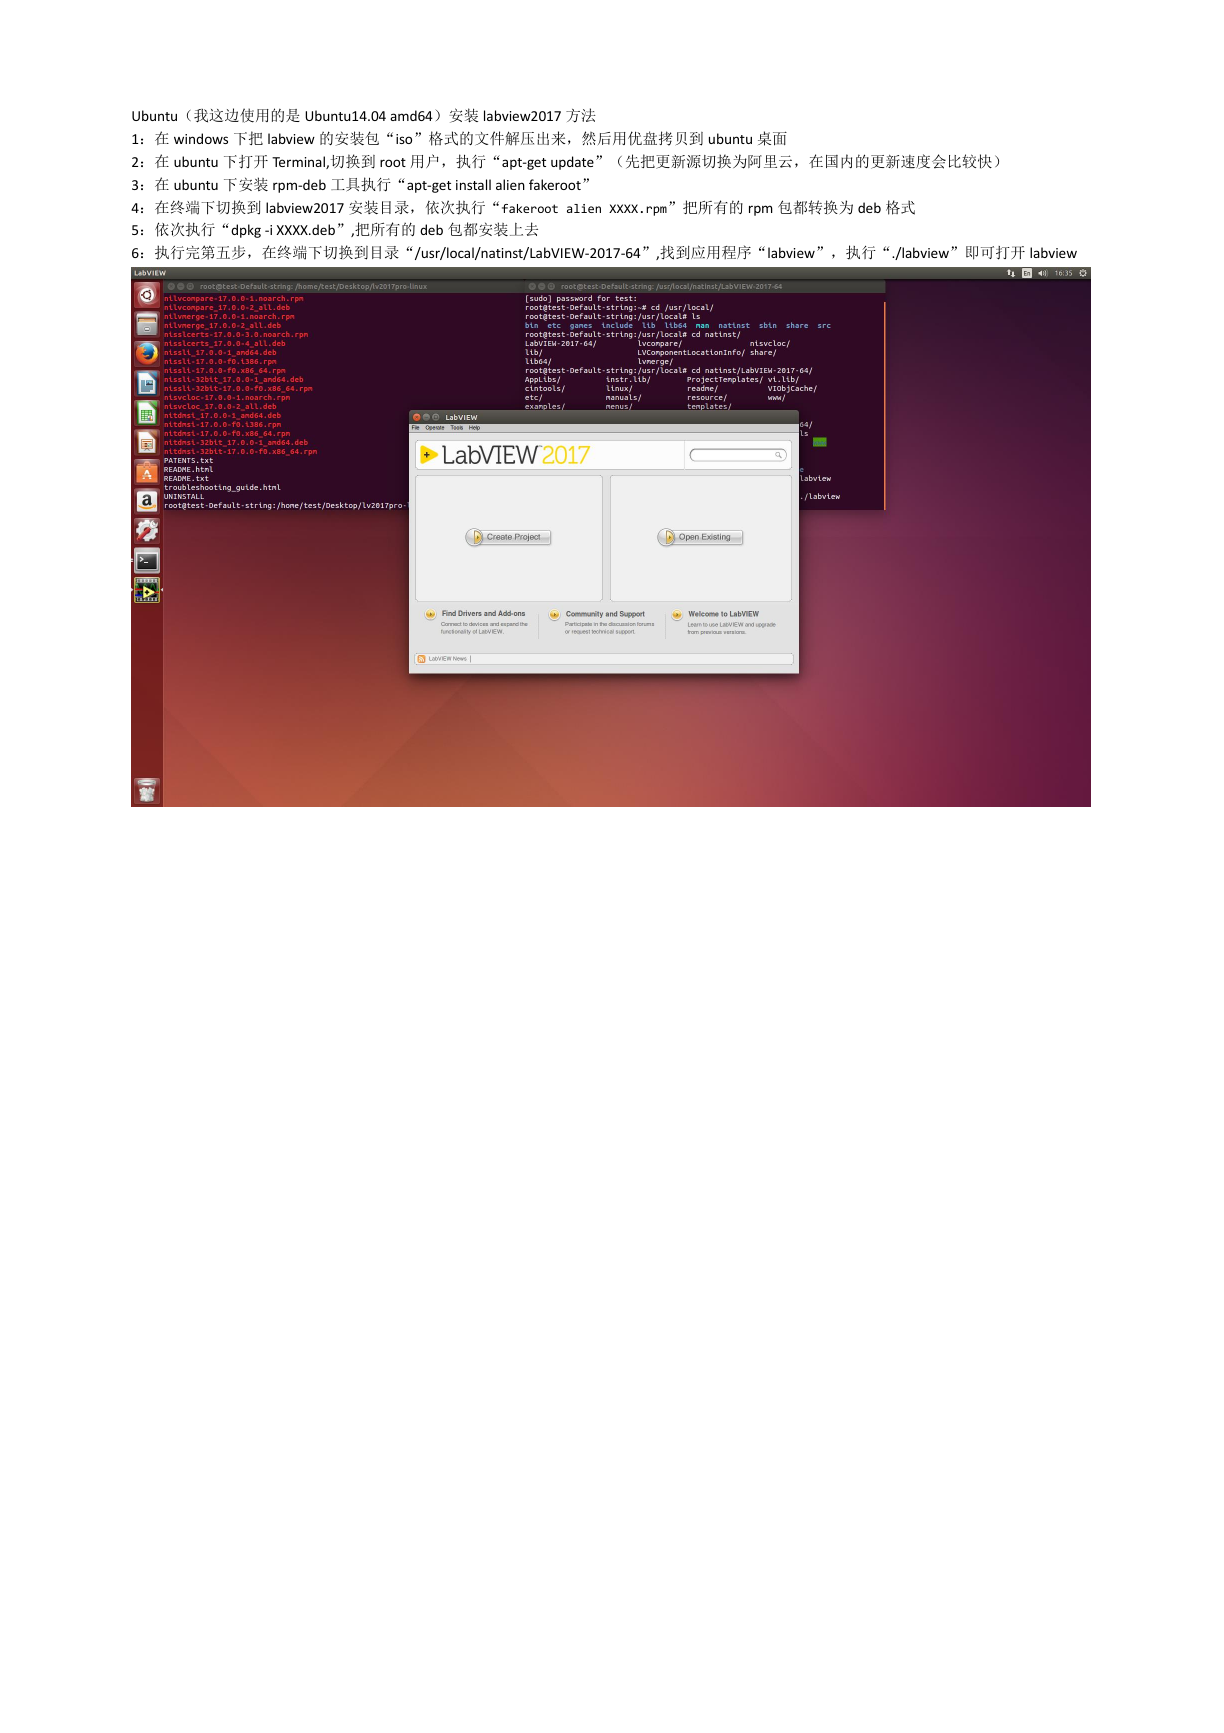Viewport: 1224px width, 1733px height.
Task: Open LibreOffice Impress in the dock
Action: point(147,442)
